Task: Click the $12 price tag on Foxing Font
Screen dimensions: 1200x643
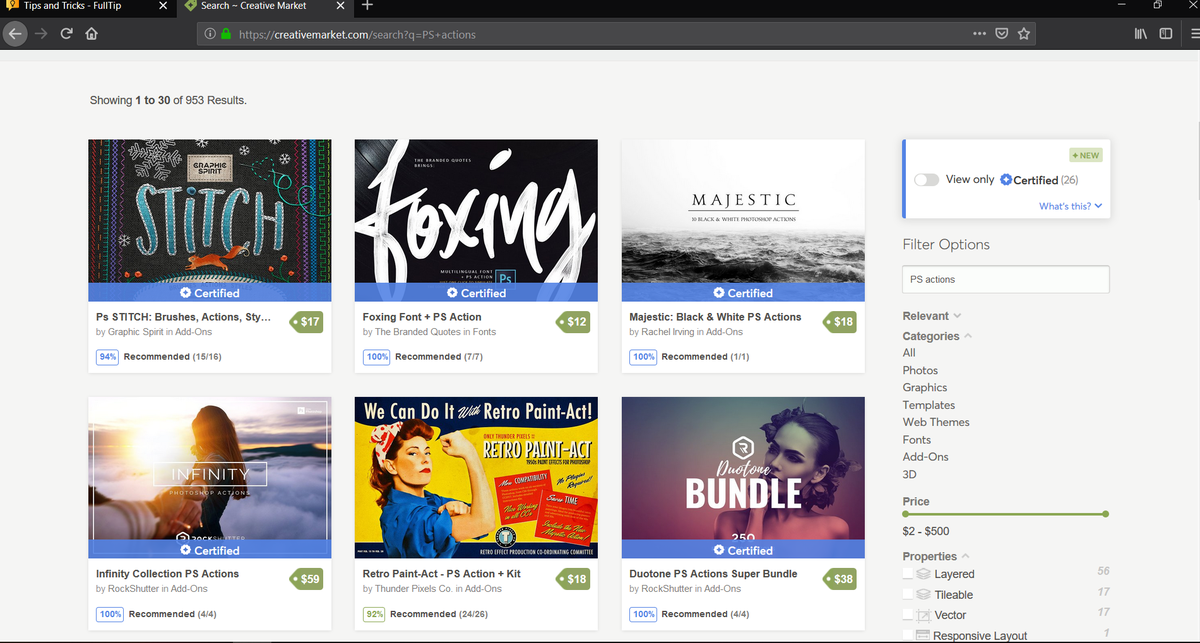Action: tap(573, 322)
